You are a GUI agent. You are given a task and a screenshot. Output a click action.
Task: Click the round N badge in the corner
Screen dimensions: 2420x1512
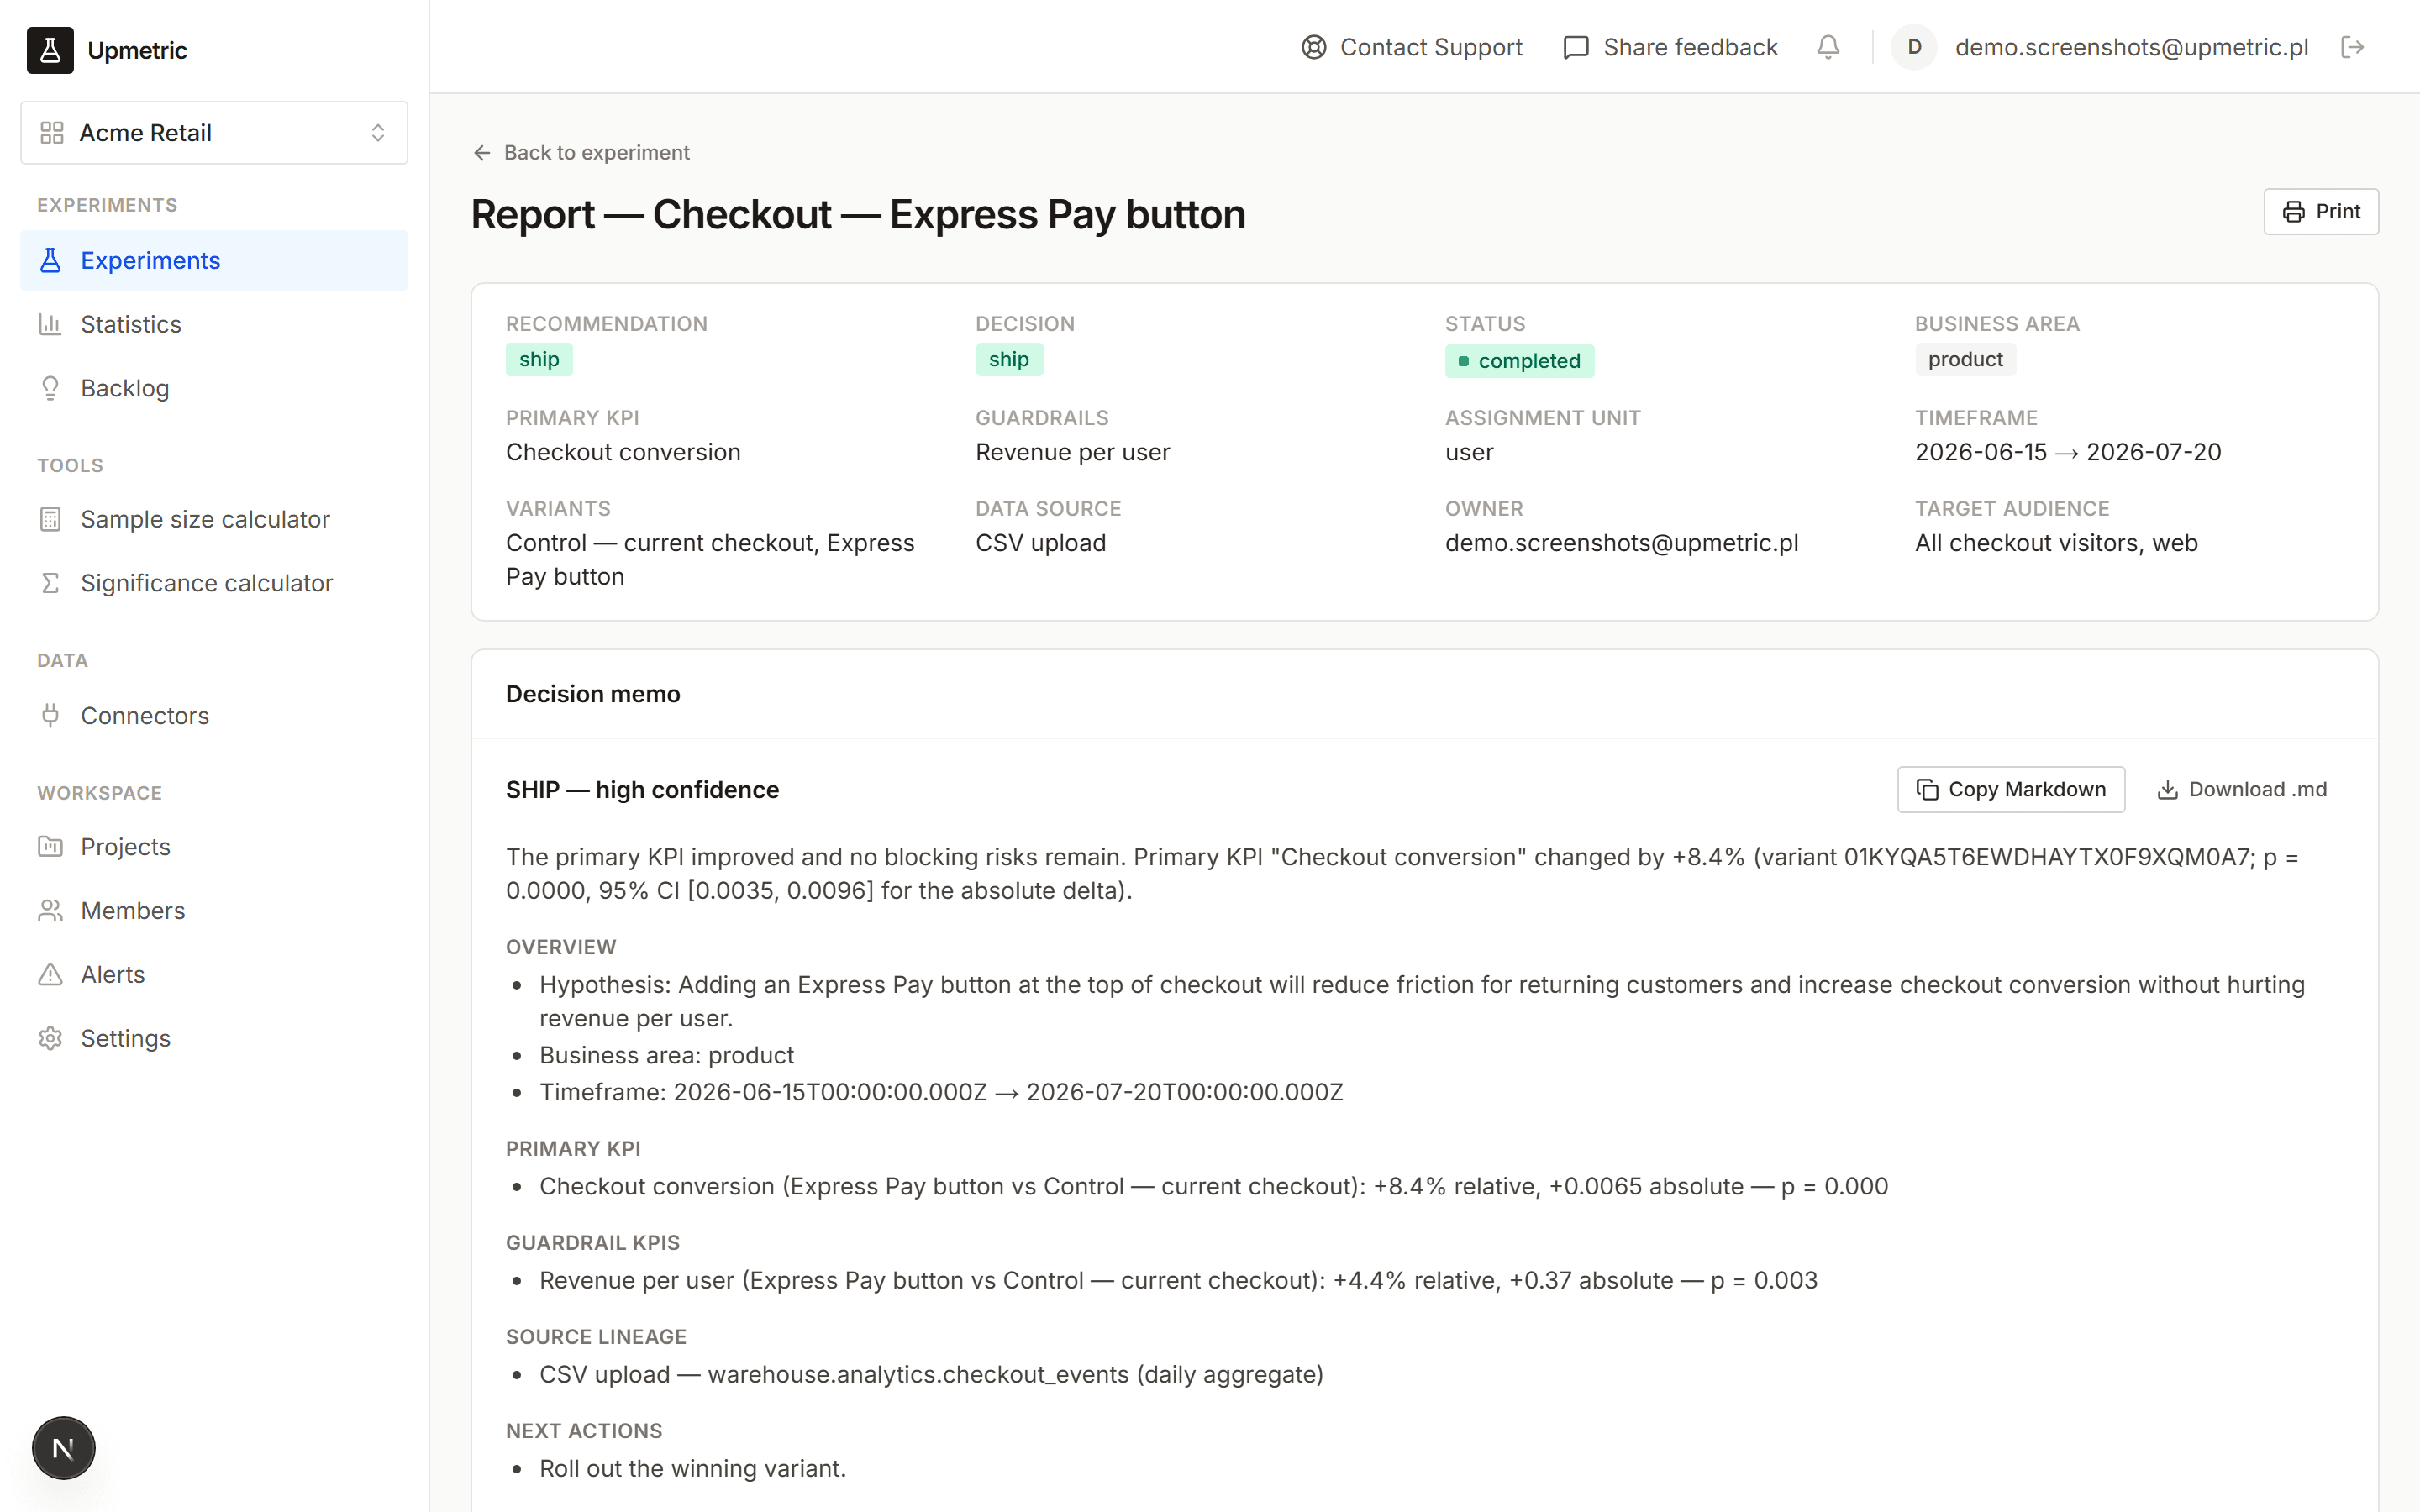pos(63,1448)
